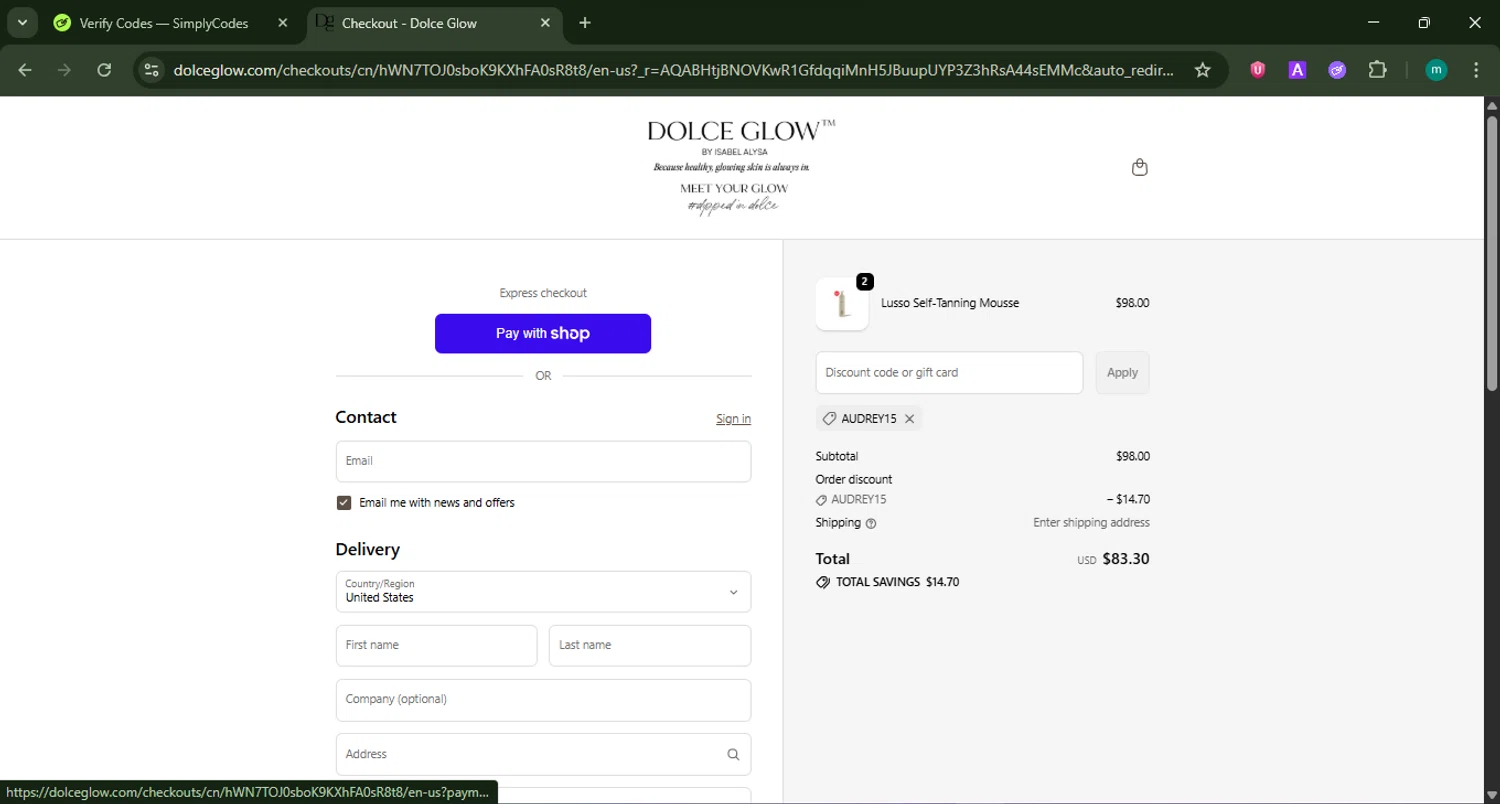Click the Sign in link
The width and height of the screenshot is (1500, 804).
733,419
